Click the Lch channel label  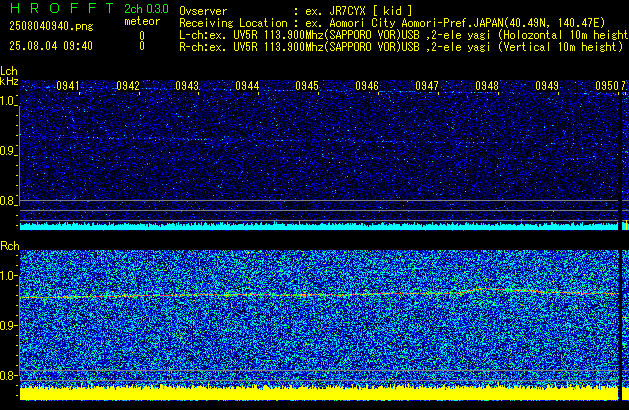pyautogui.click(x=9, y=71)
